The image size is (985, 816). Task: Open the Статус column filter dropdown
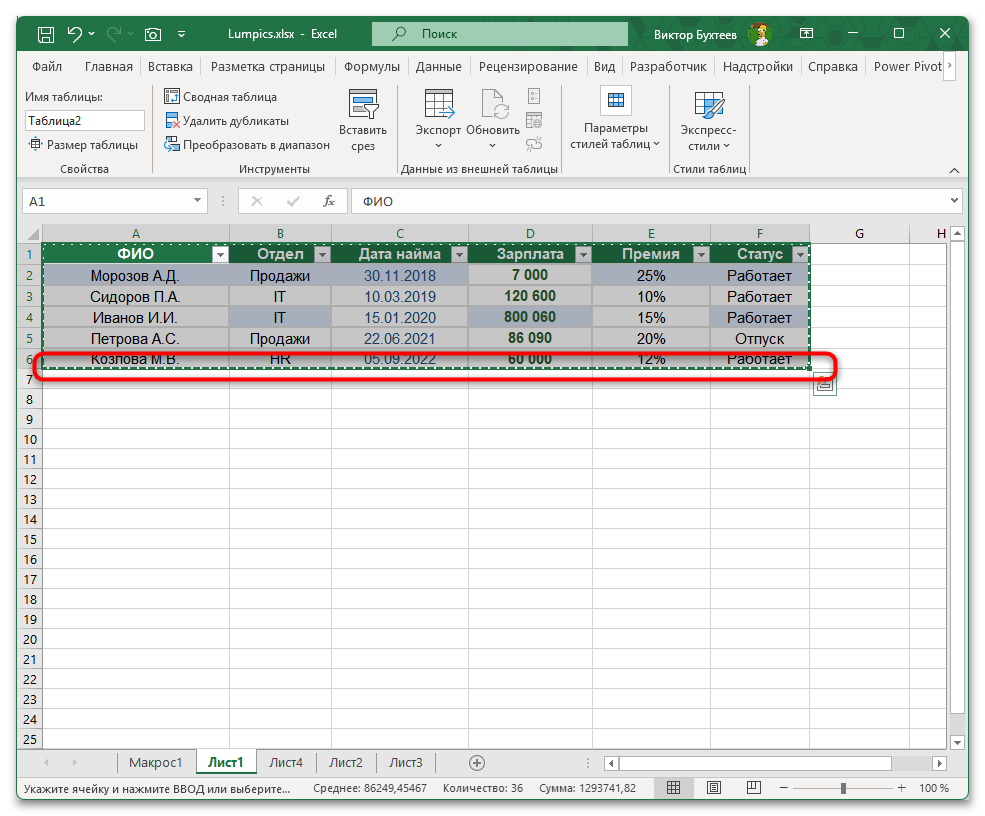point(799,253)
